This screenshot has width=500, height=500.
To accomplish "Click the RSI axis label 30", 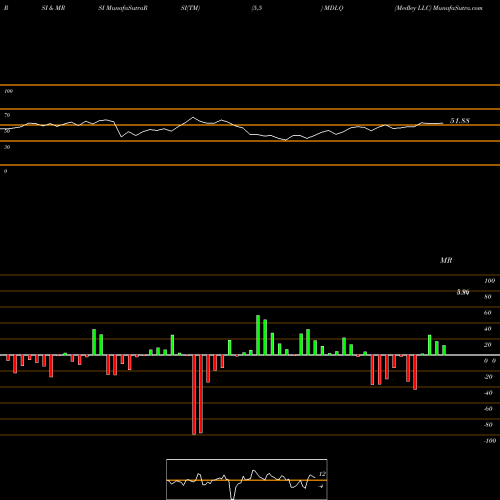I will [7, 147].
